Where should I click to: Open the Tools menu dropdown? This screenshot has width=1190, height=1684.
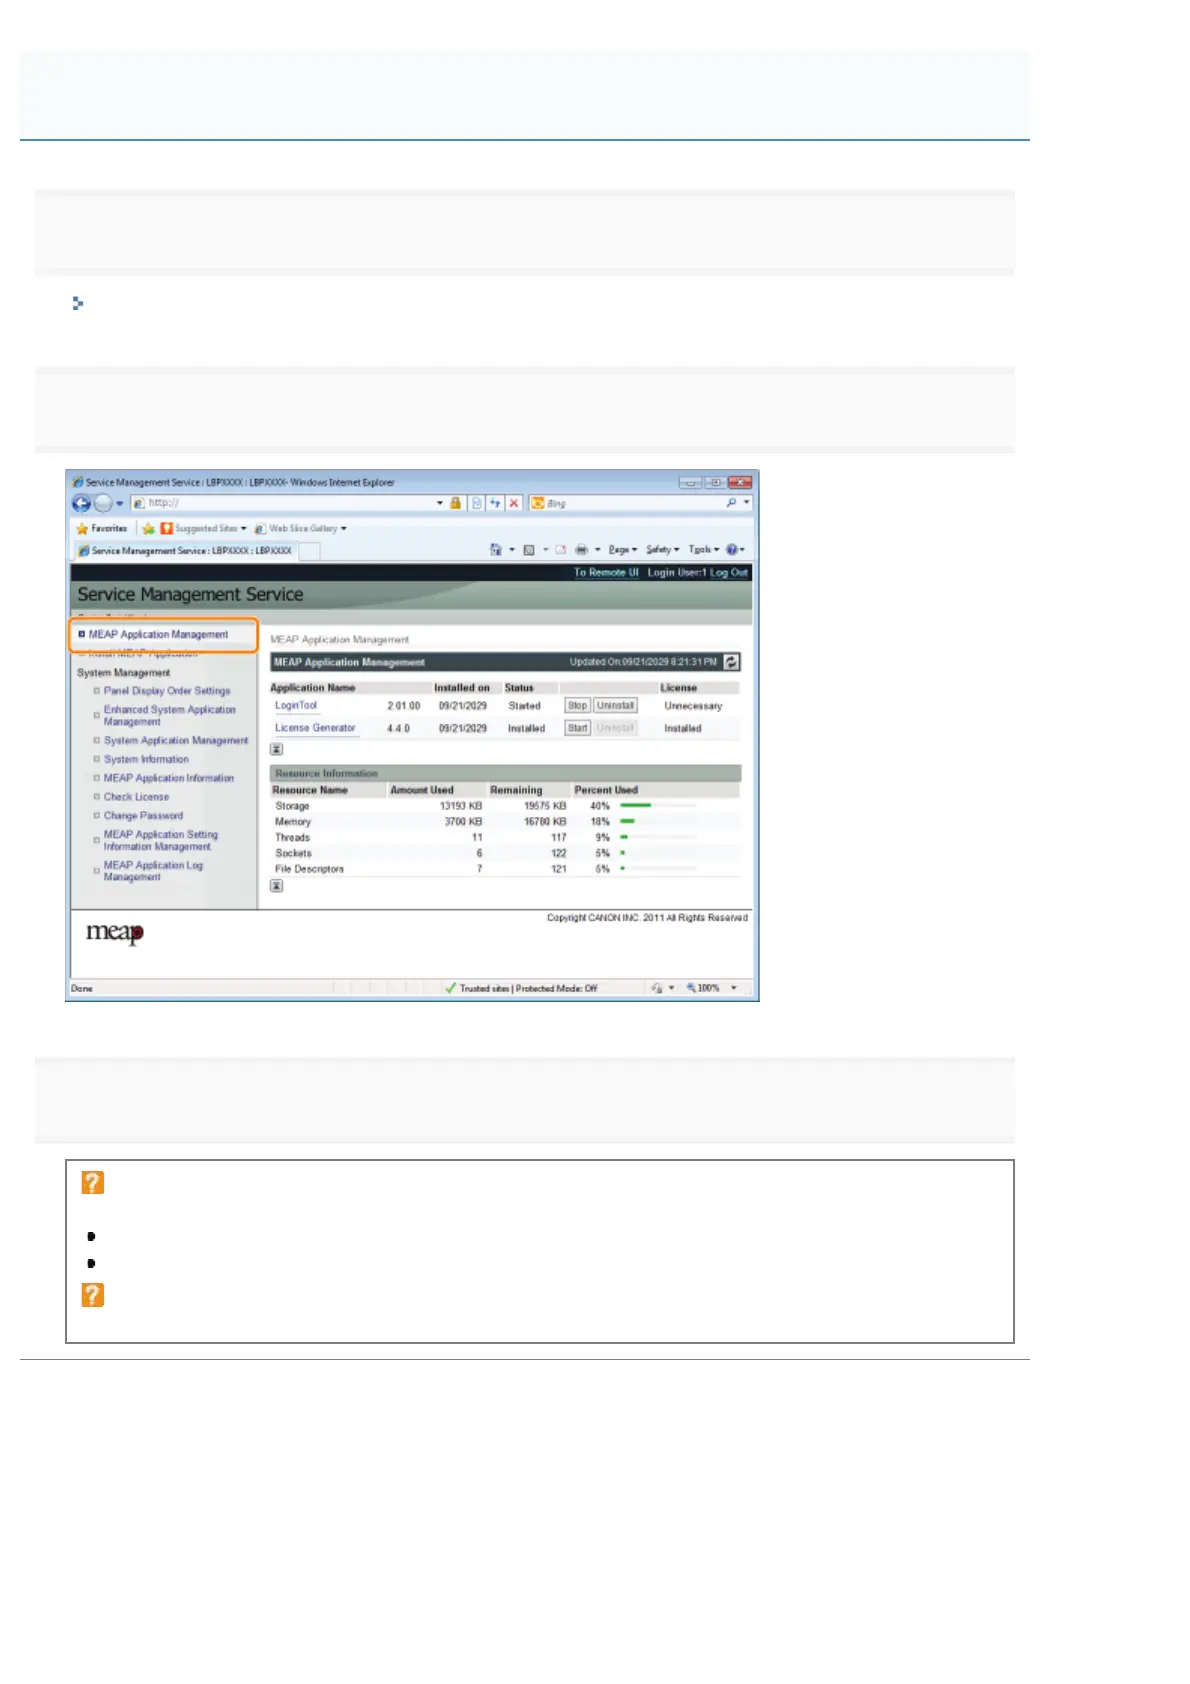[703, 550]
